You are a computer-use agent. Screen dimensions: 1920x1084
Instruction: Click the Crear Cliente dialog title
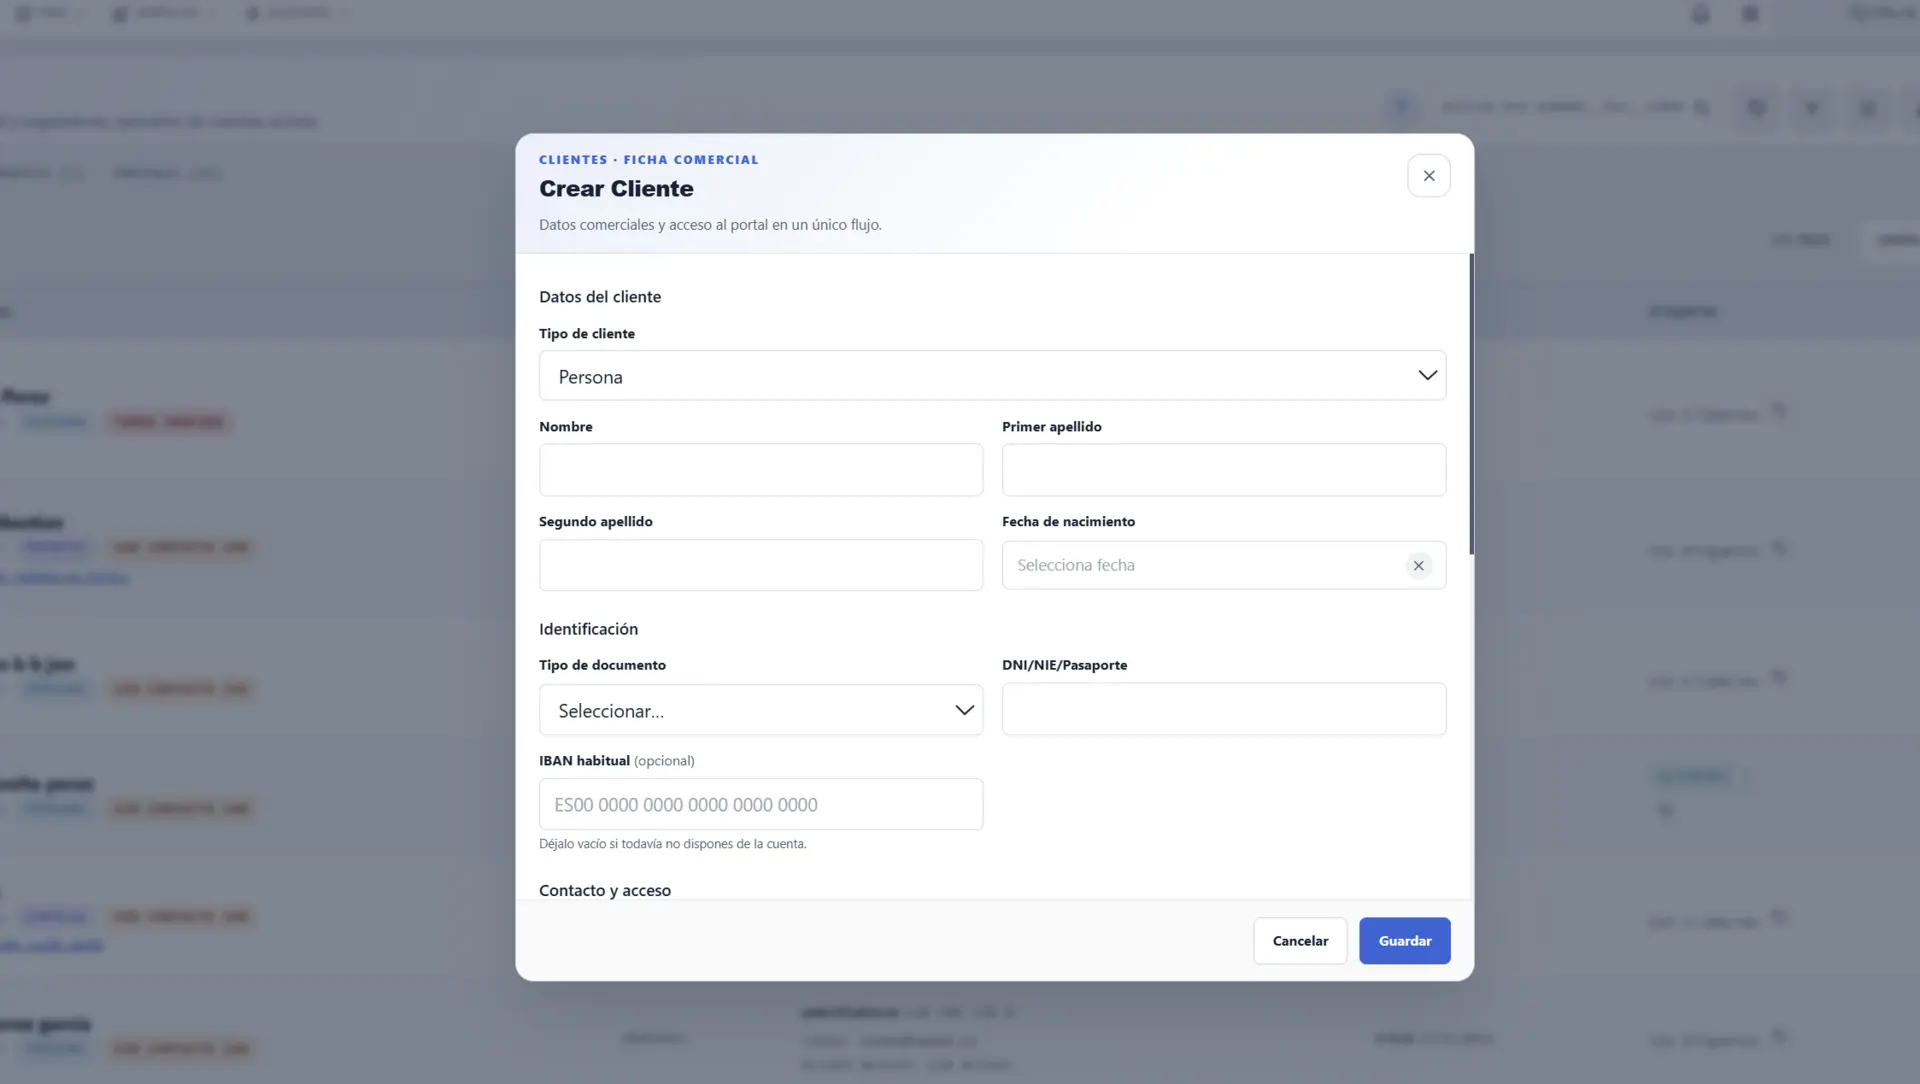(616, 189)
